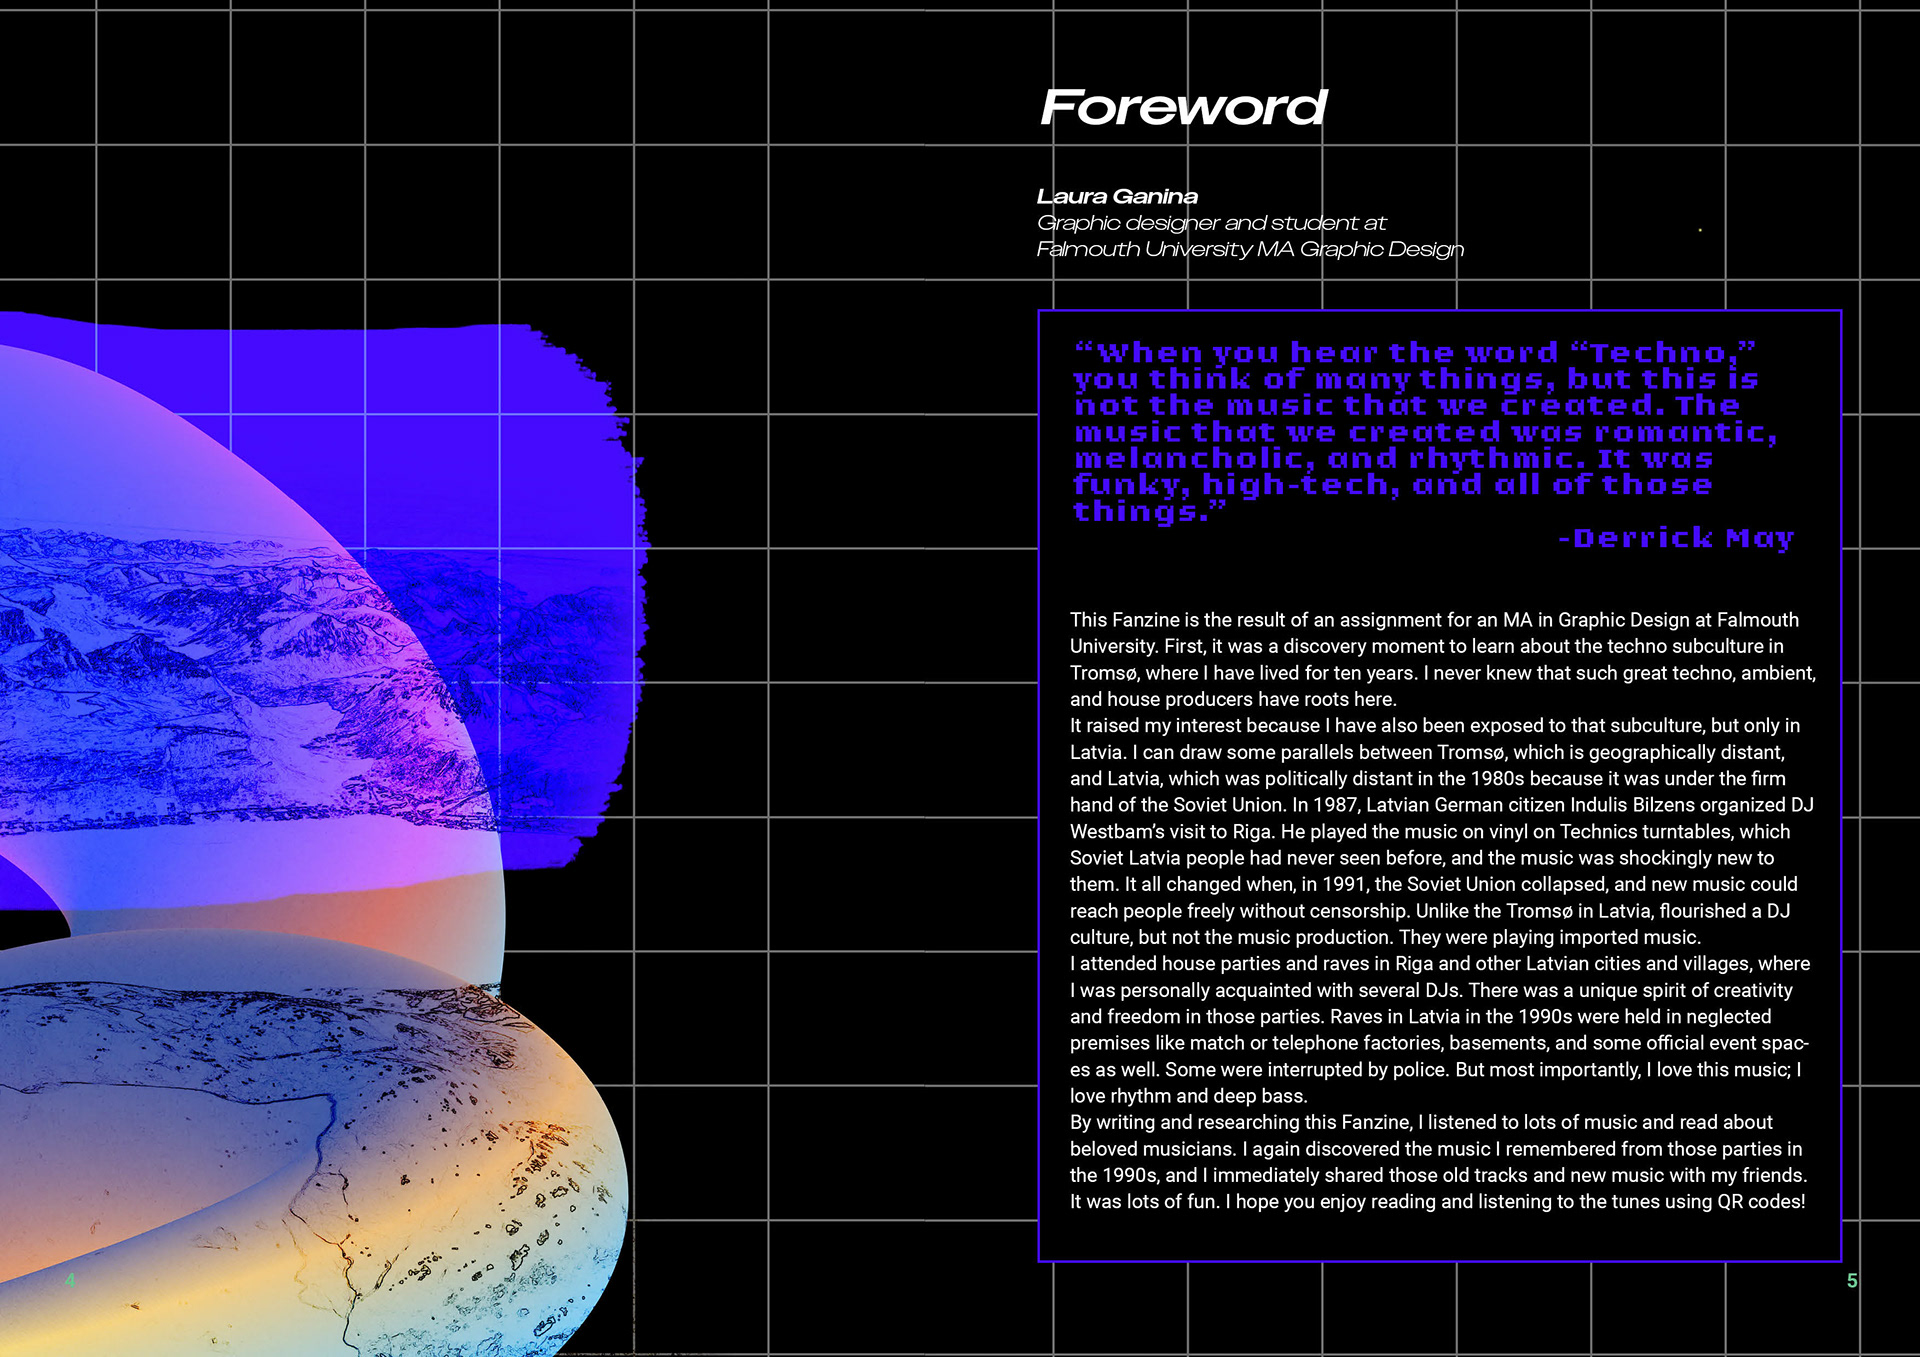1920x1357 pixels.
Task: Click the line beginning 'I attended house parties'
Action: (1439, 964)
